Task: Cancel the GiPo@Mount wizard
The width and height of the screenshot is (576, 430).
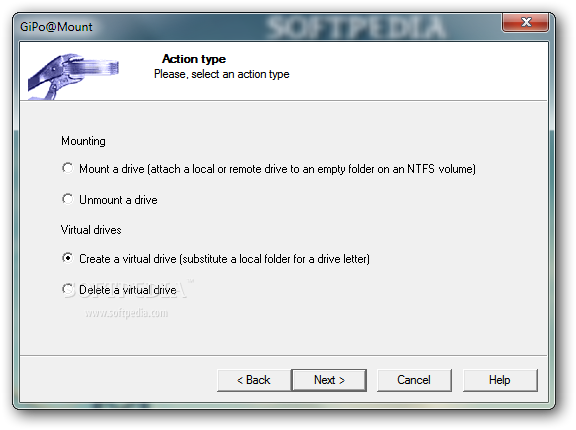Action: [x=414, y=380]
